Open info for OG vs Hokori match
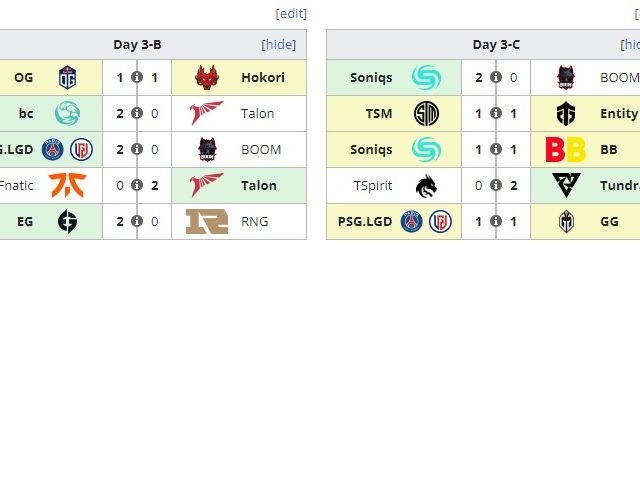Screen dimensions: 640x495 (137, 77)
